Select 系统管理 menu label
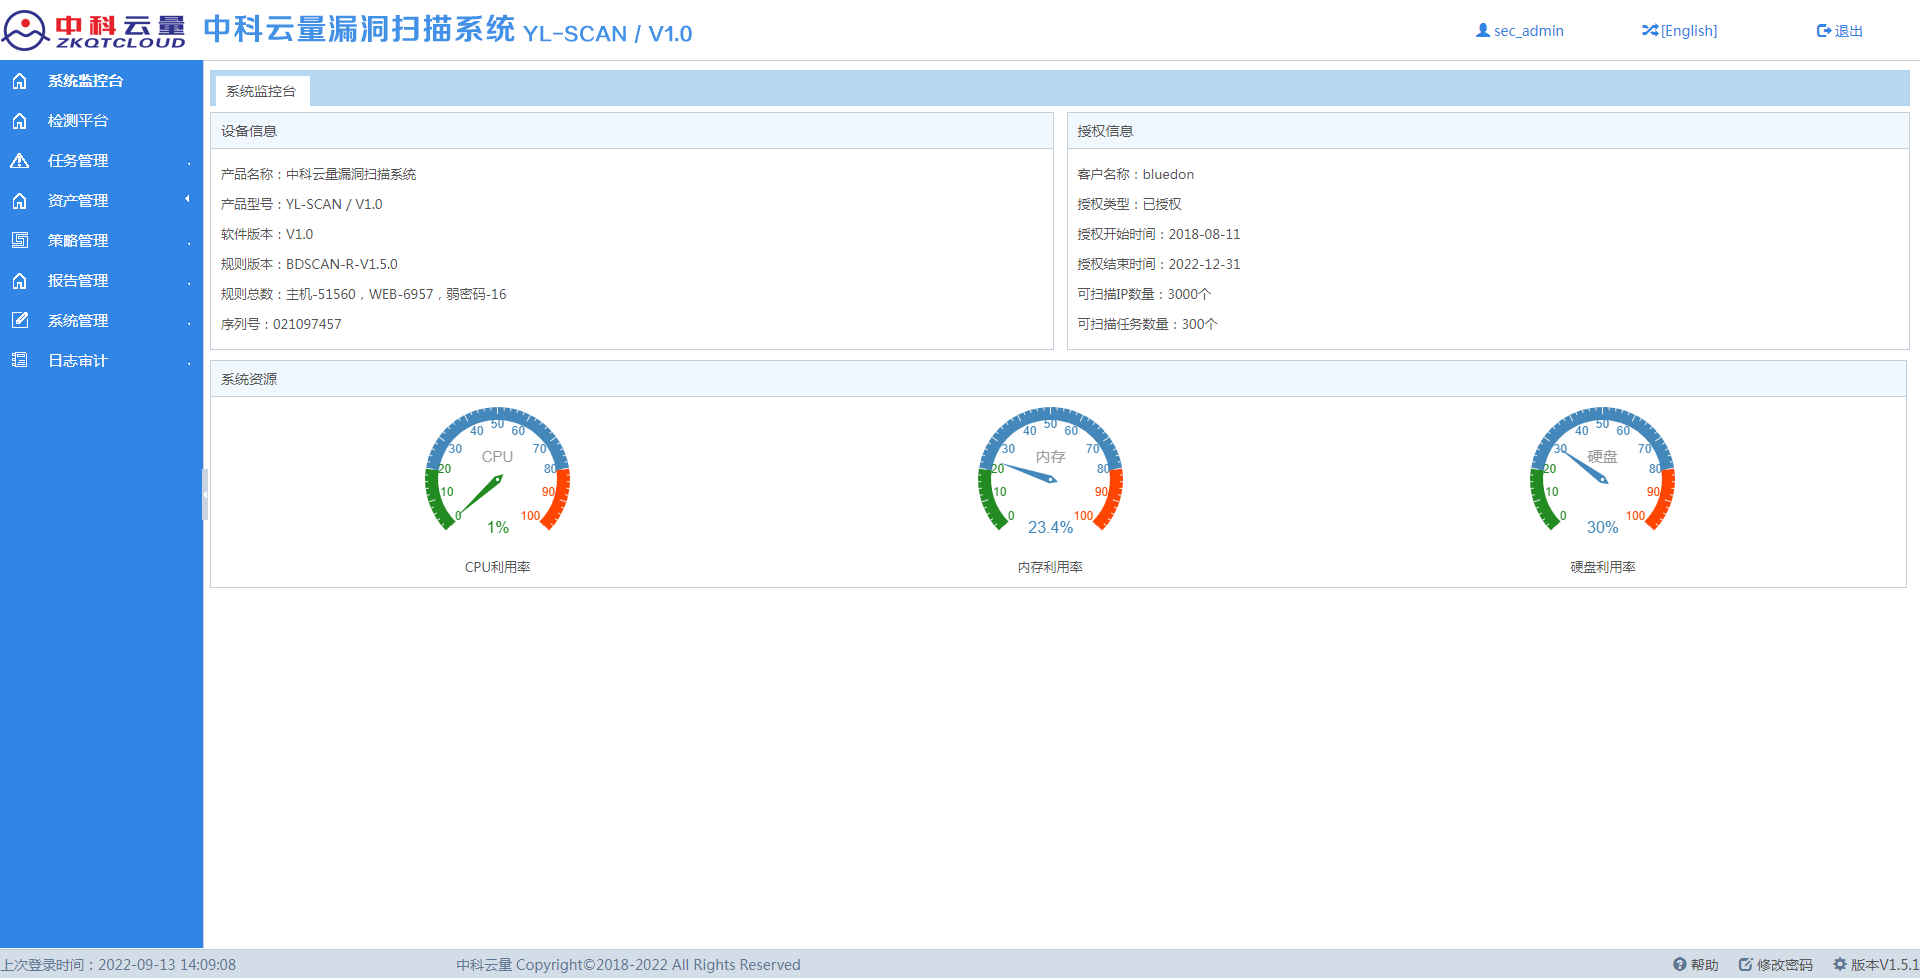Image resolution: width=1920 pixels, height=978 pixels. click(78, 321)
